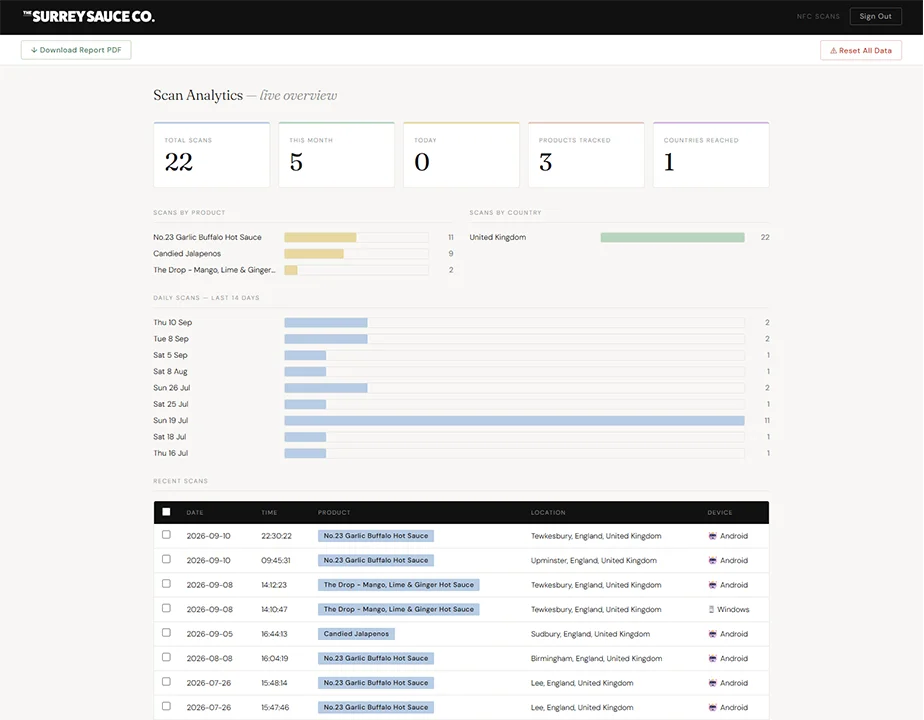Screen dimensions: 924x720
Task: Click the No.23 Garlic Buffalo tag in the 22:30:22 row
Action: point(376,536)
